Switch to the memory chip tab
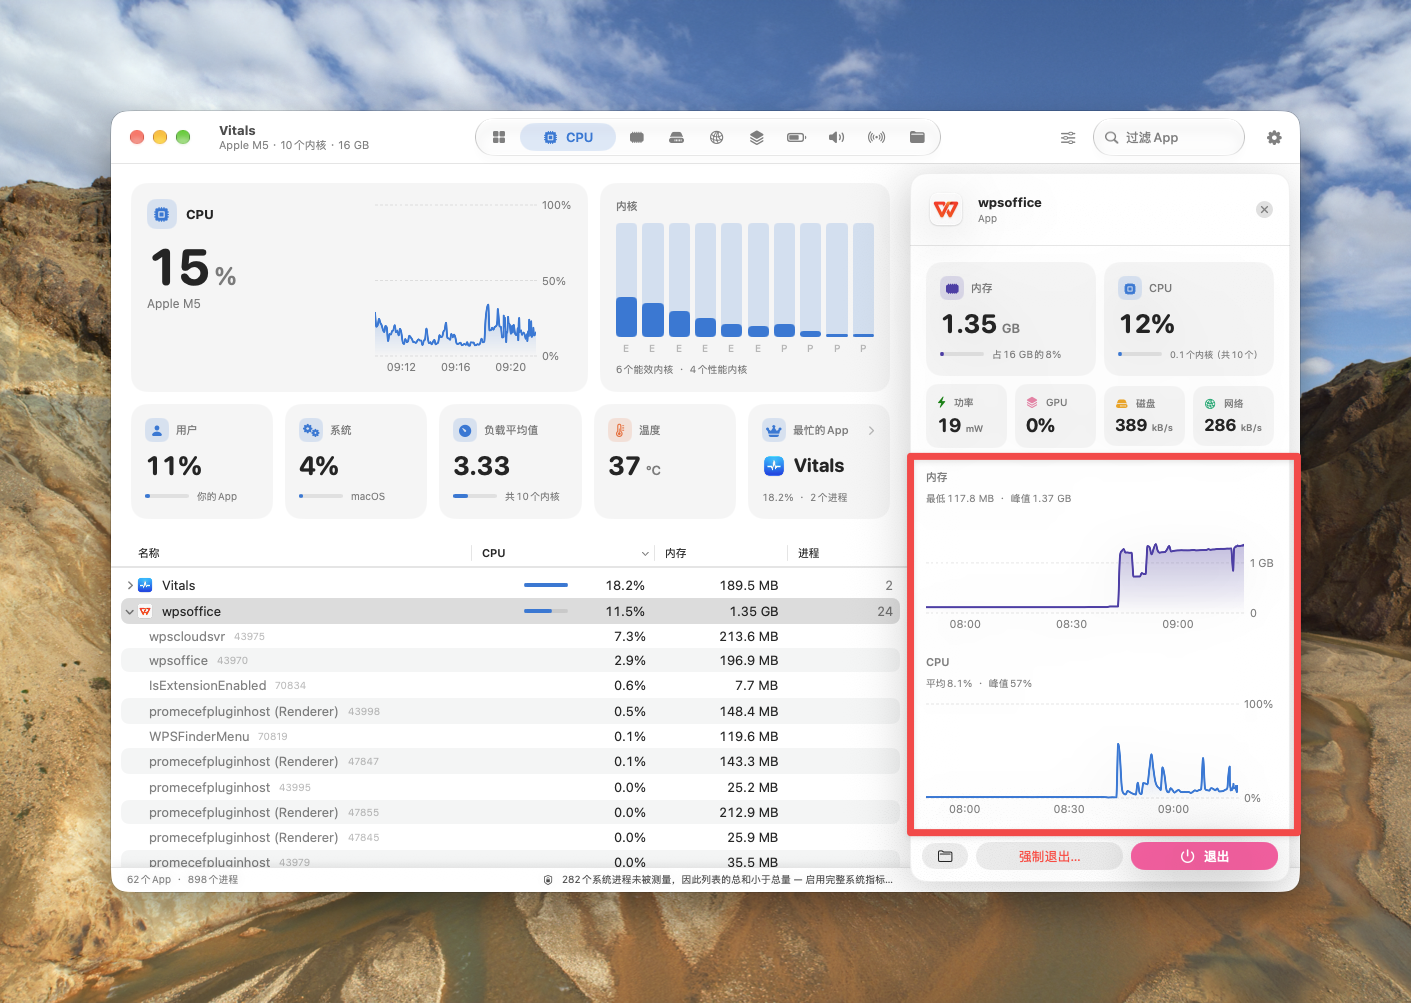1411x1003 pixels. 636,137
